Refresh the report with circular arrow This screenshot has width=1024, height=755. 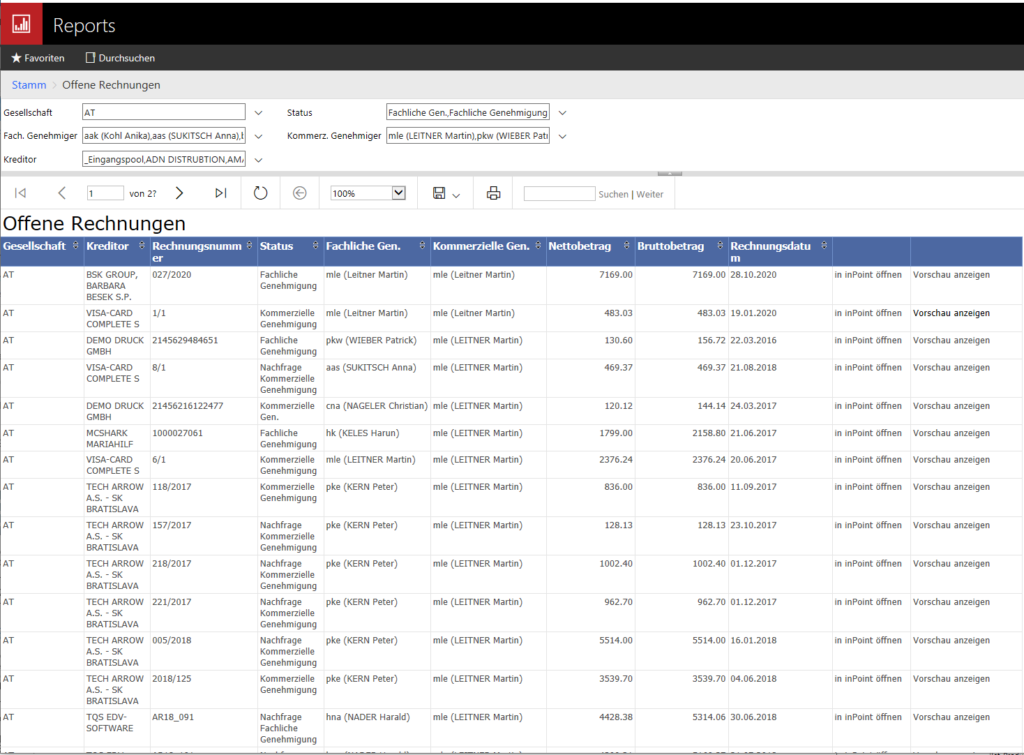pos(260,193)
